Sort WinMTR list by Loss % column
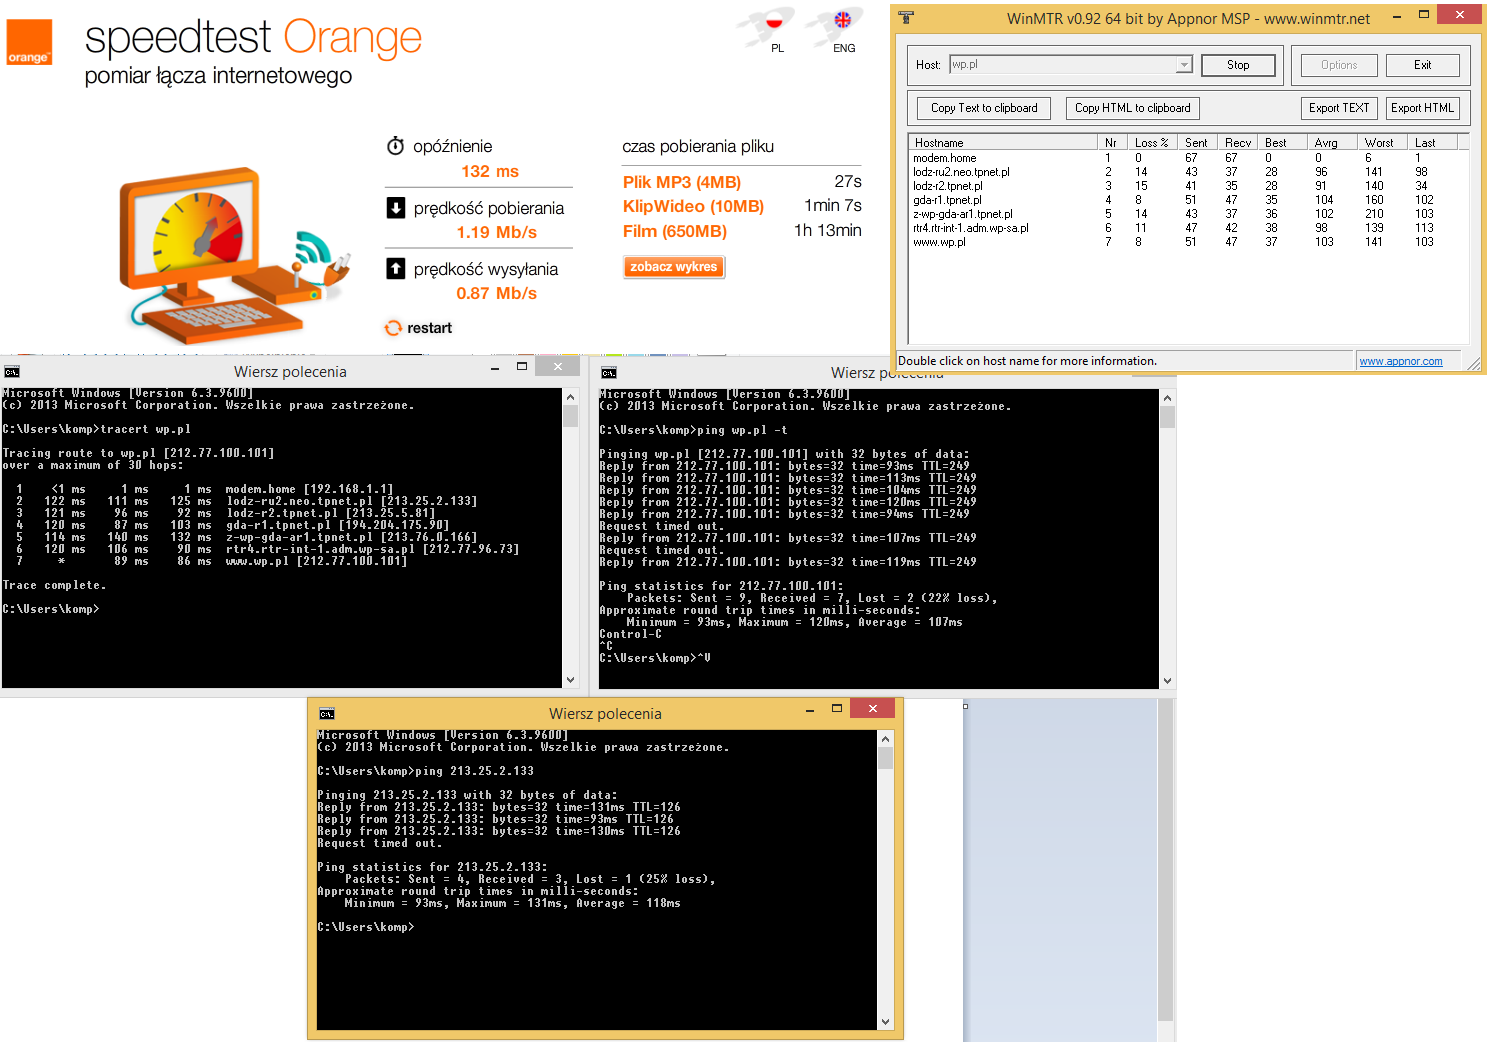This screenshot has height=1044, width=1488. (1153, 143)
